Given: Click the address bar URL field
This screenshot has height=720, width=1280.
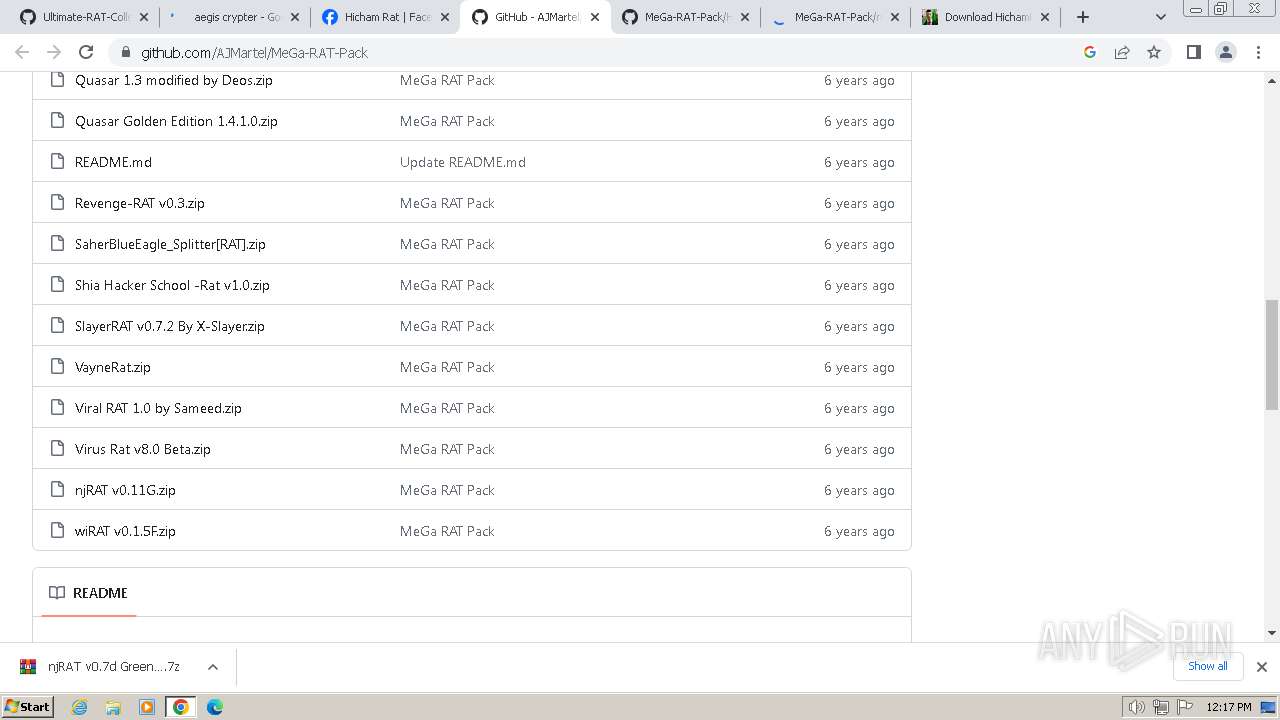Looking at the screenshot, I should (600, 52).
